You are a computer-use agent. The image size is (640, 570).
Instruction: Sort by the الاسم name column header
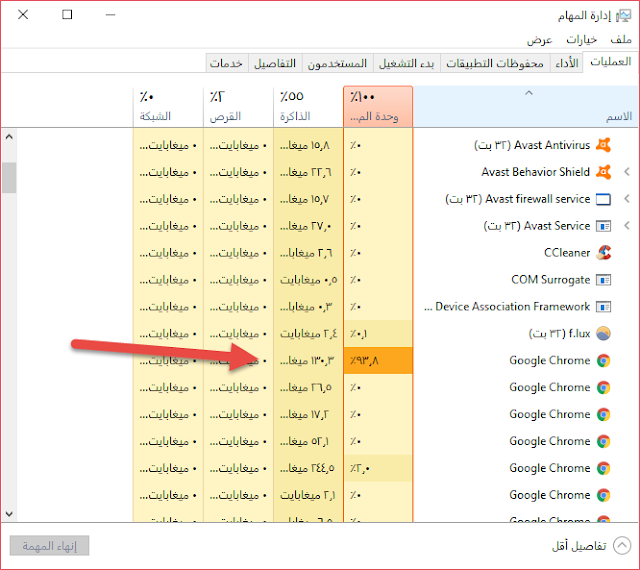526,107
